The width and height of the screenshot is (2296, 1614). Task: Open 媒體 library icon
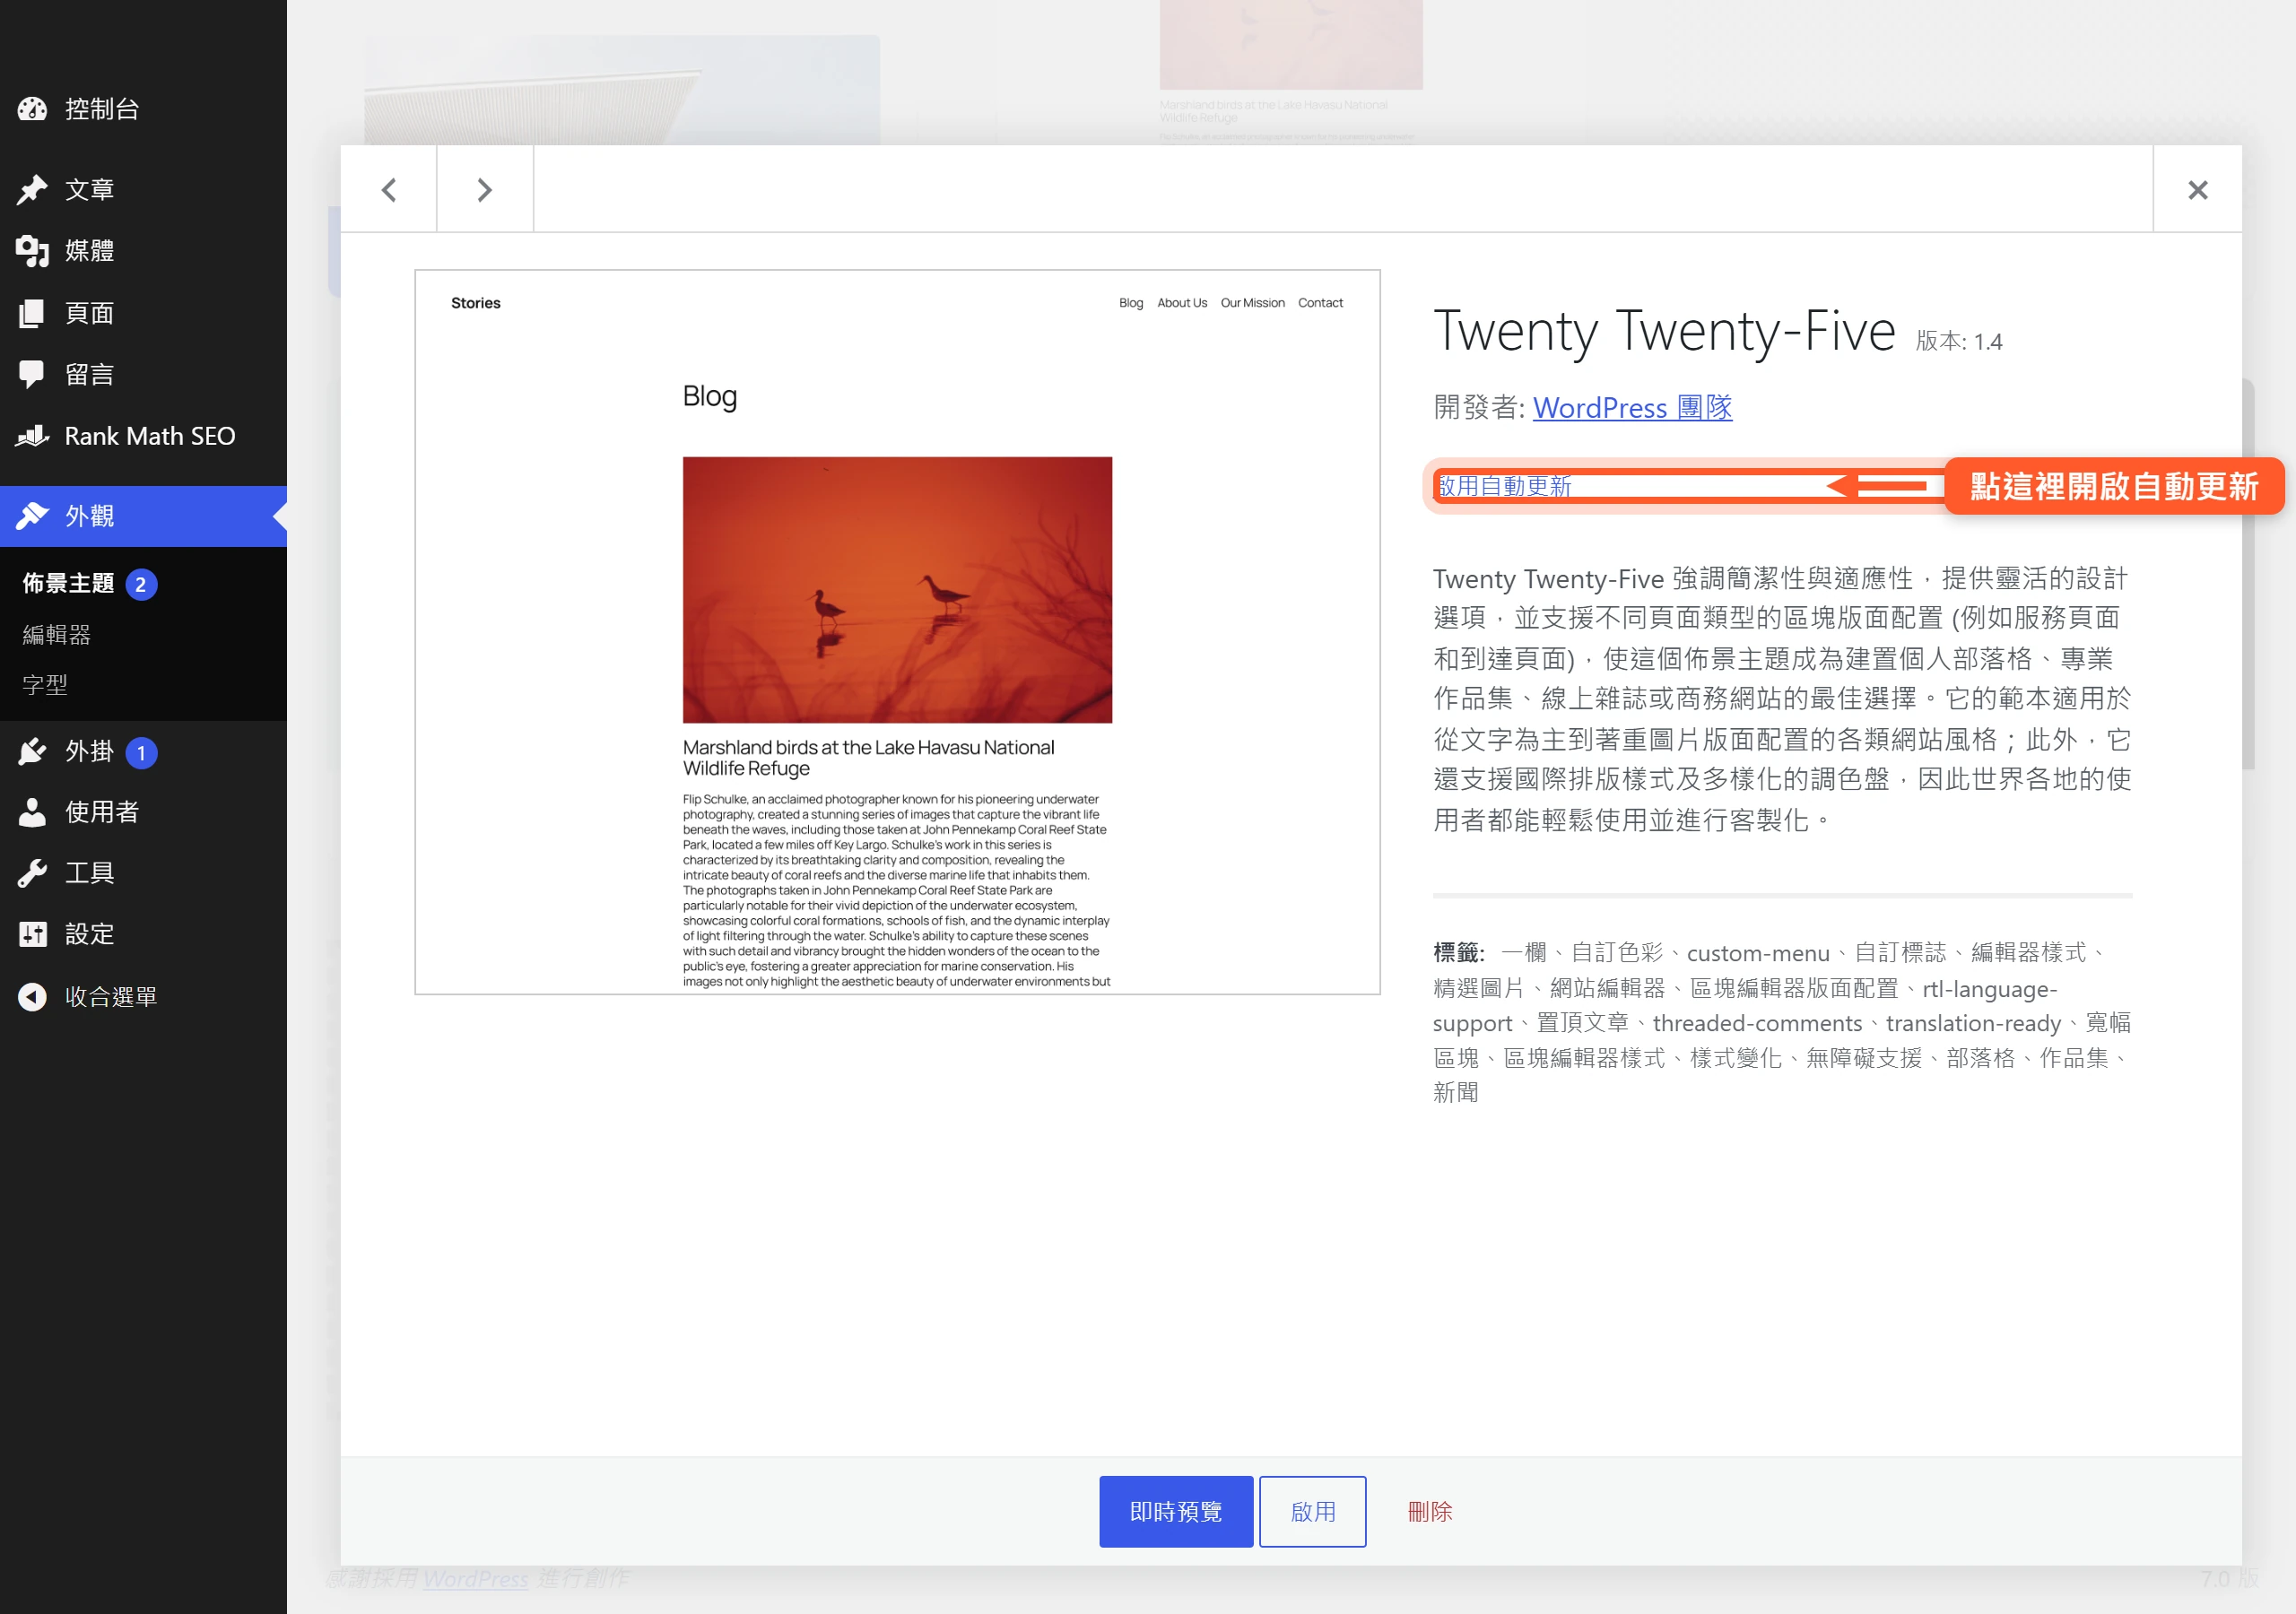click(x=32, y=251)
